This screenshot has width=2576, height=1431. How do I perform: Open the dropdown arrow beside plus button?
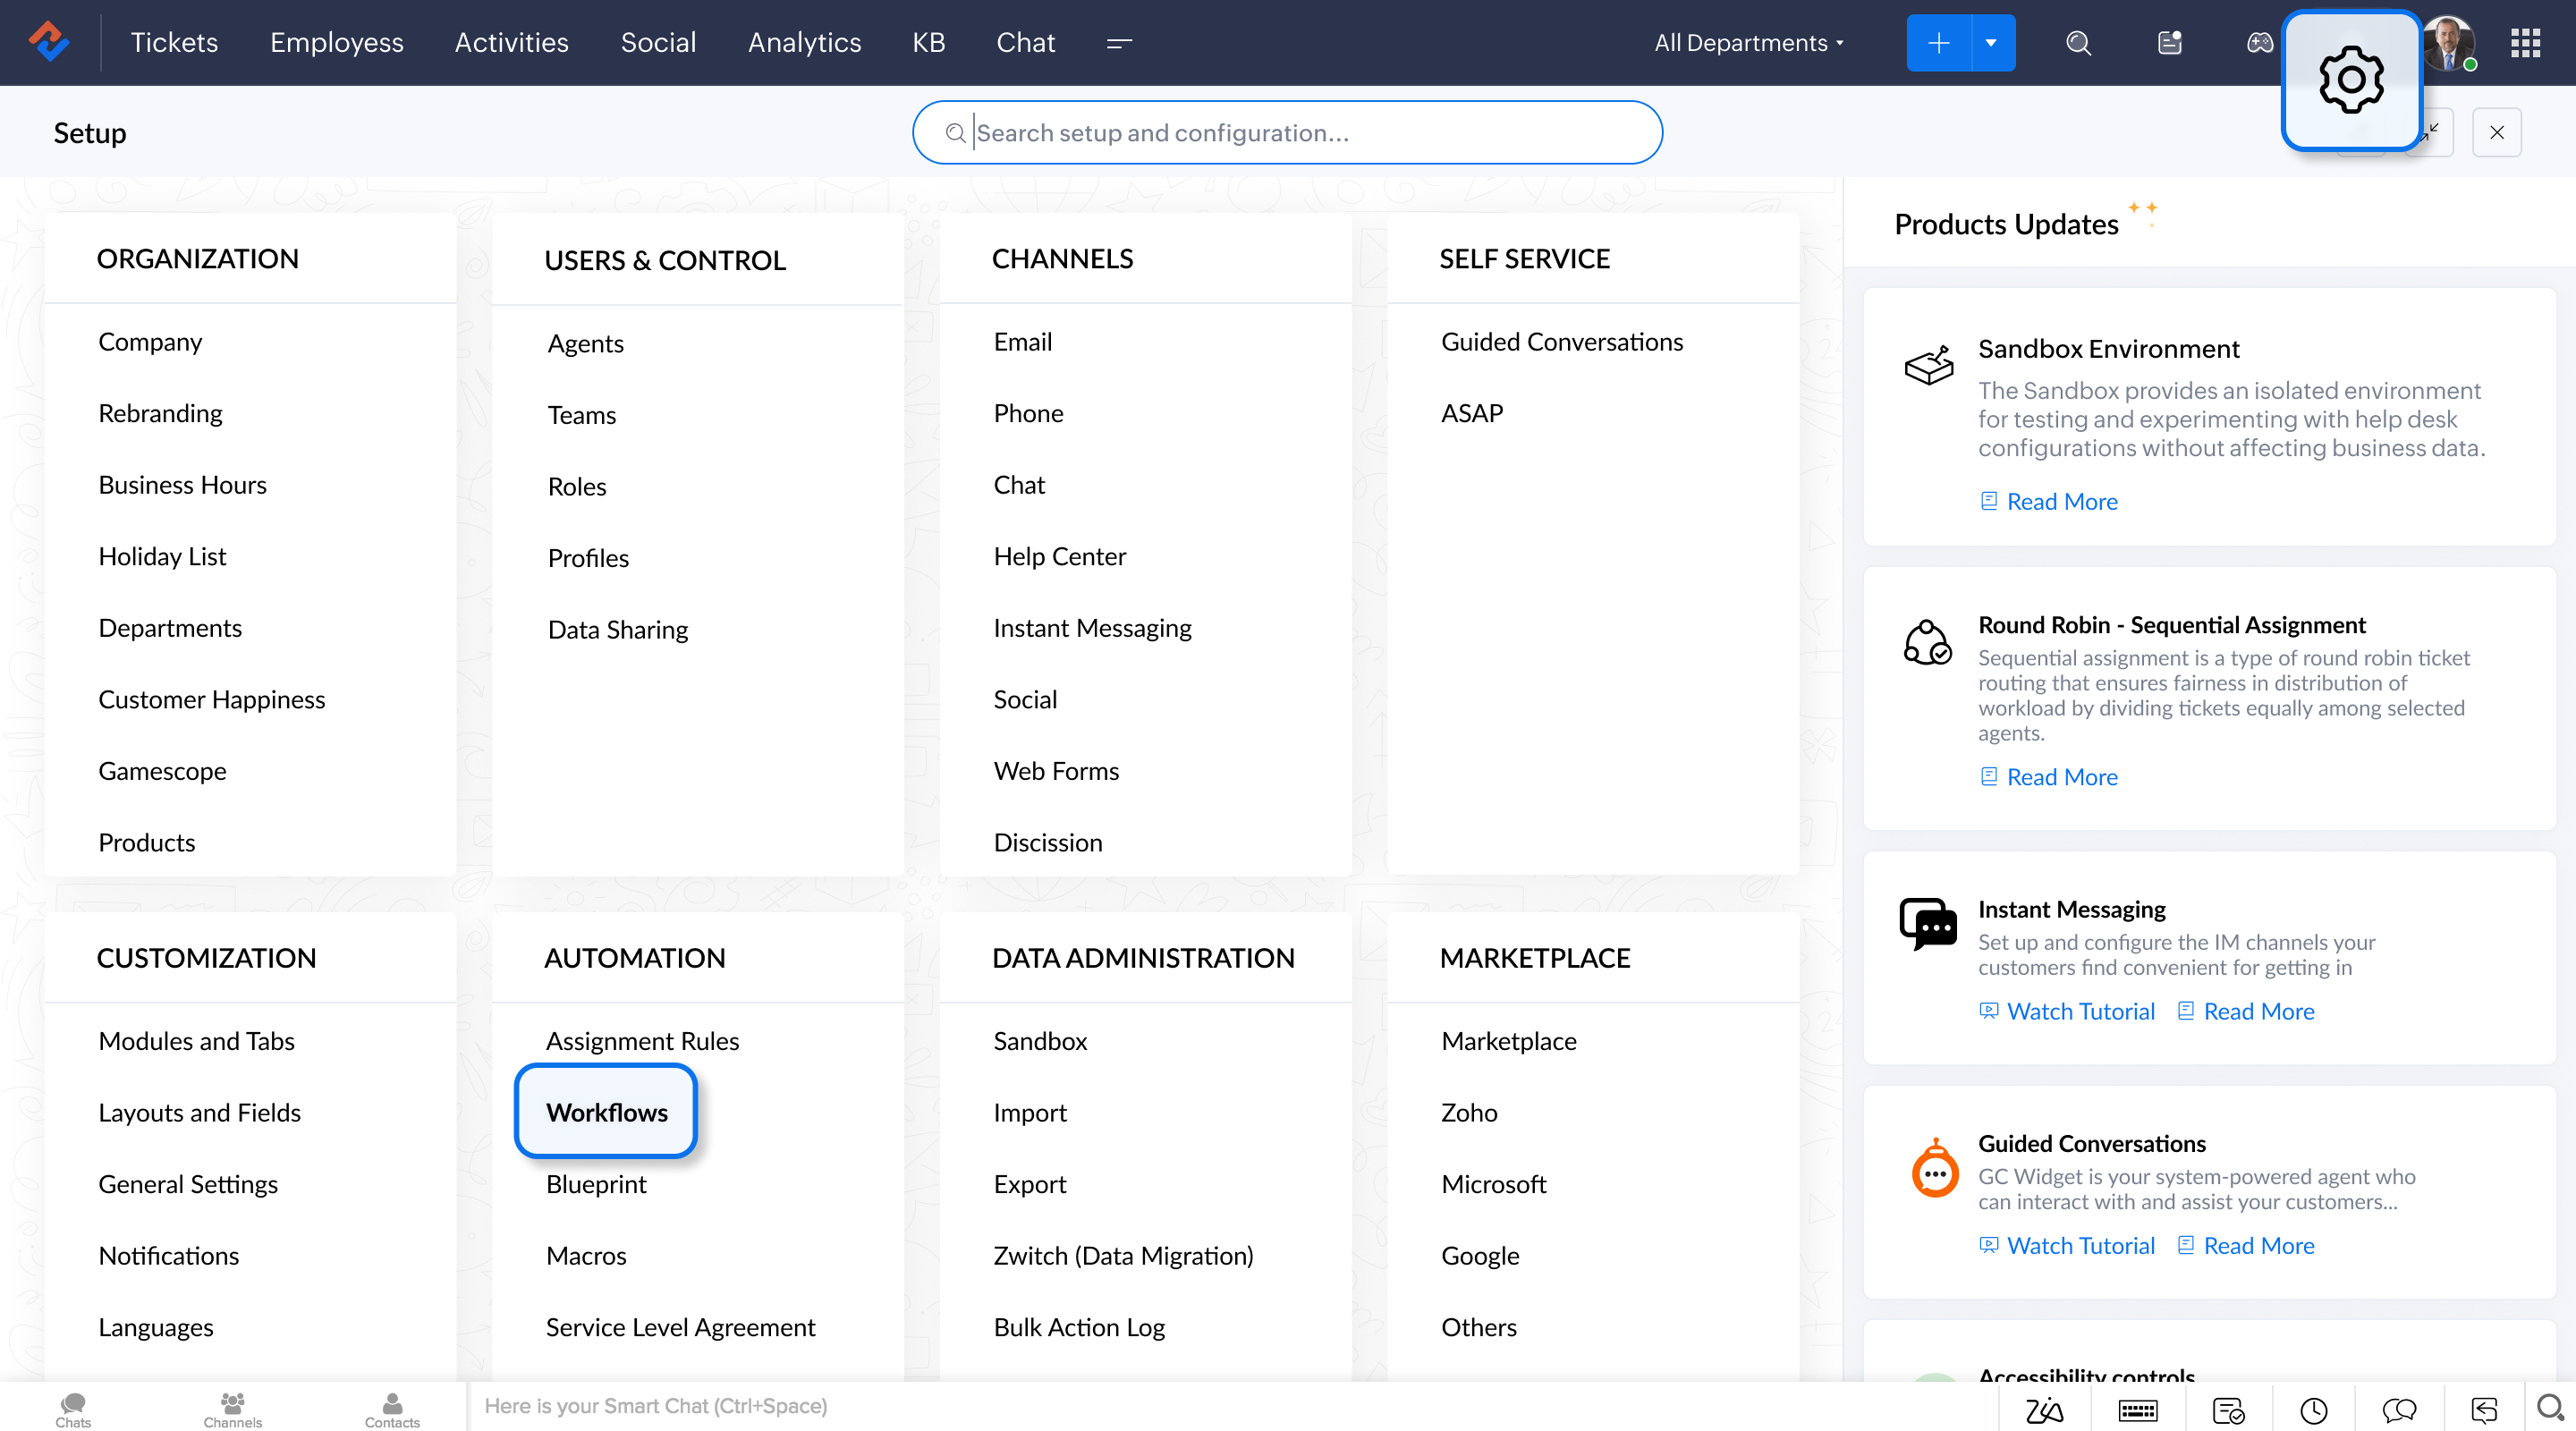[x=1991, y=43]
